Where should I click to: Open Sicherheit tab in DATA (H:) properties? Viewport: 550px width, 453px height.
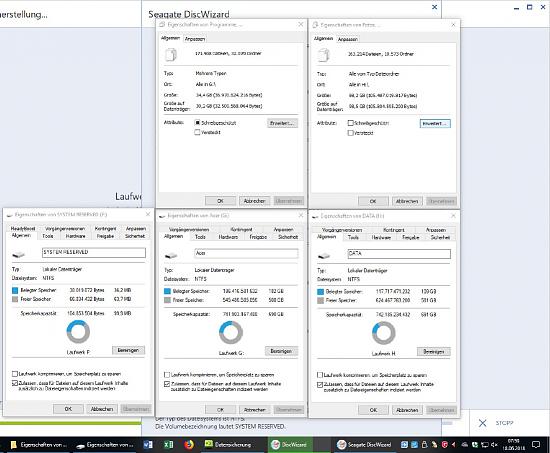coord(440,238)
